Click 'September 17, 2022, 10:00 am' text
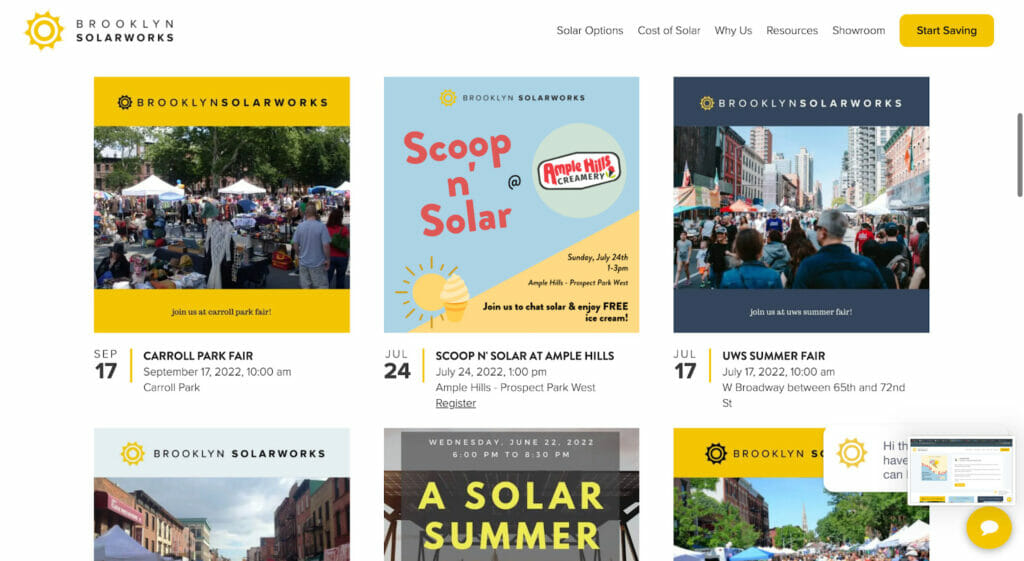Image resolution: width=1024 pixels, height=561 pixels. [x=217, y=372]
